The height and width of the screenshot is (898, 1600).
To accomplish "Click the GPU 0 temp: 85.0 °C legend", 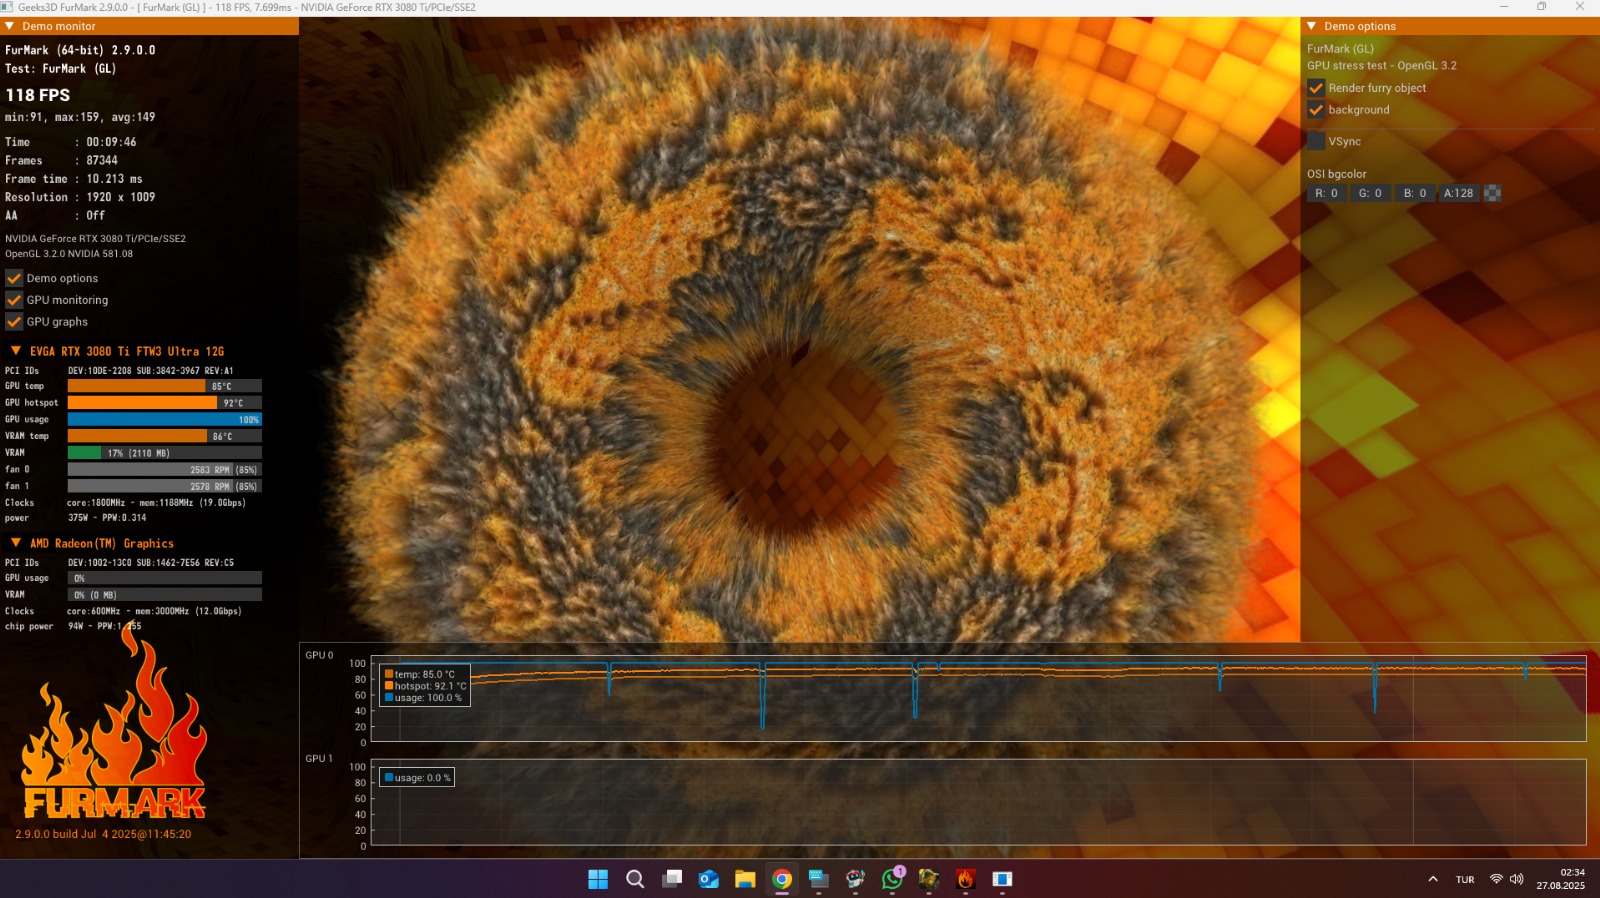I will (420, 674).
